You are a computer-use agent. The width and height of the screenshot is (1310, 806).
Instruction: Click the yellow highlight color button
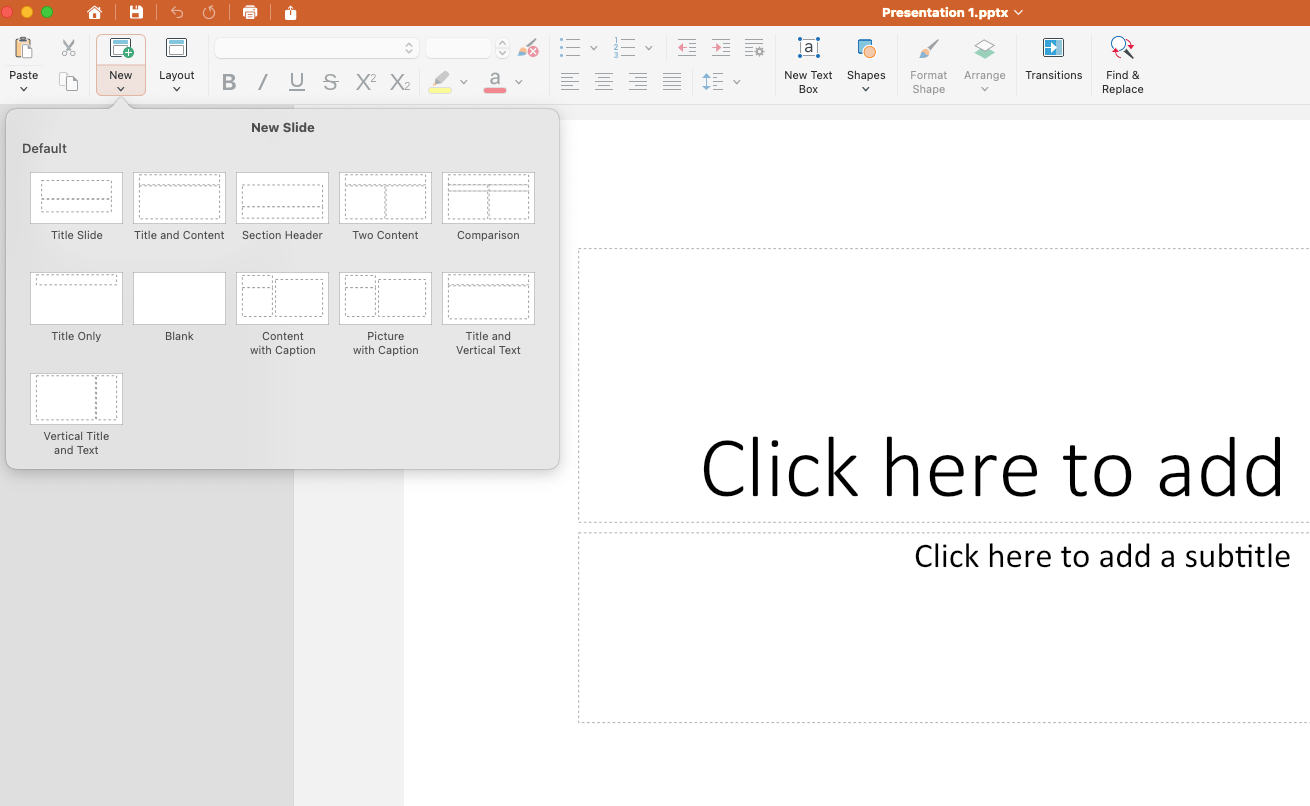pos(440,82)
